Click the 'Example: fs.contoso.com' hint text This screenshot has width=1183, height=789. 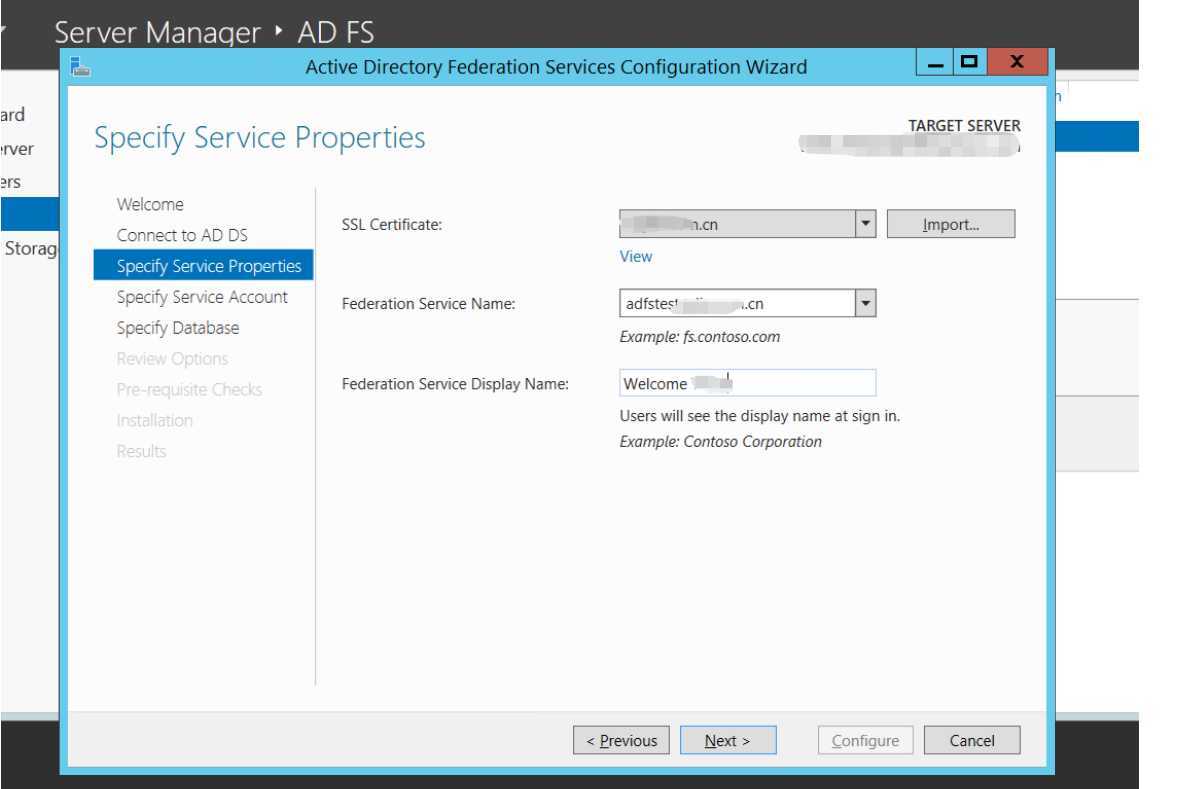700,336
